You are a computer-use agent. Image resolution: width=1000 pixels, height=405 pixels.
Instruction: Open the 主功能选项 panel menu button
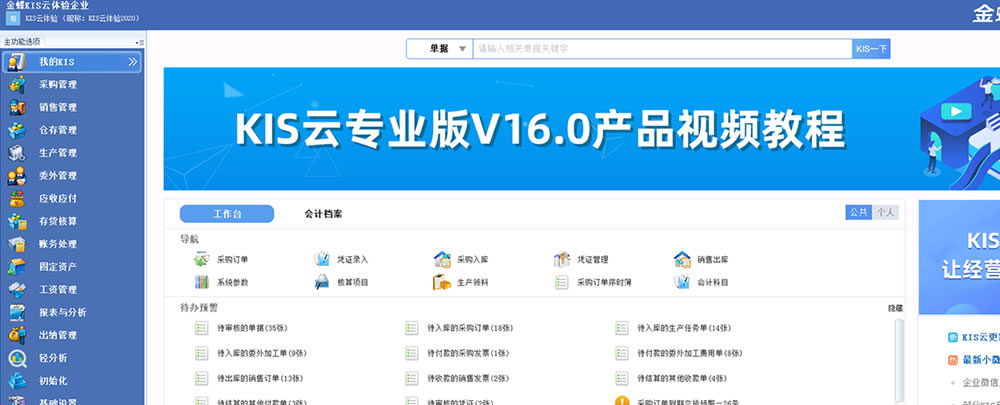140,41
